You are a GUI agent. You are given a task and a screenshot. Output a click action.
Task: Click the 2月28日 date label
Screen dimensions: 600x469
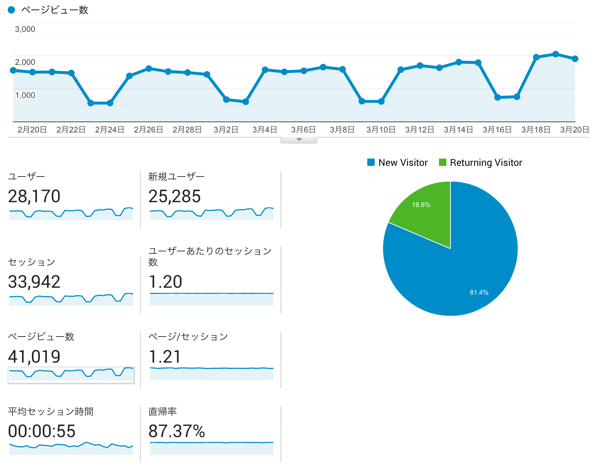(x=187, y=130)
